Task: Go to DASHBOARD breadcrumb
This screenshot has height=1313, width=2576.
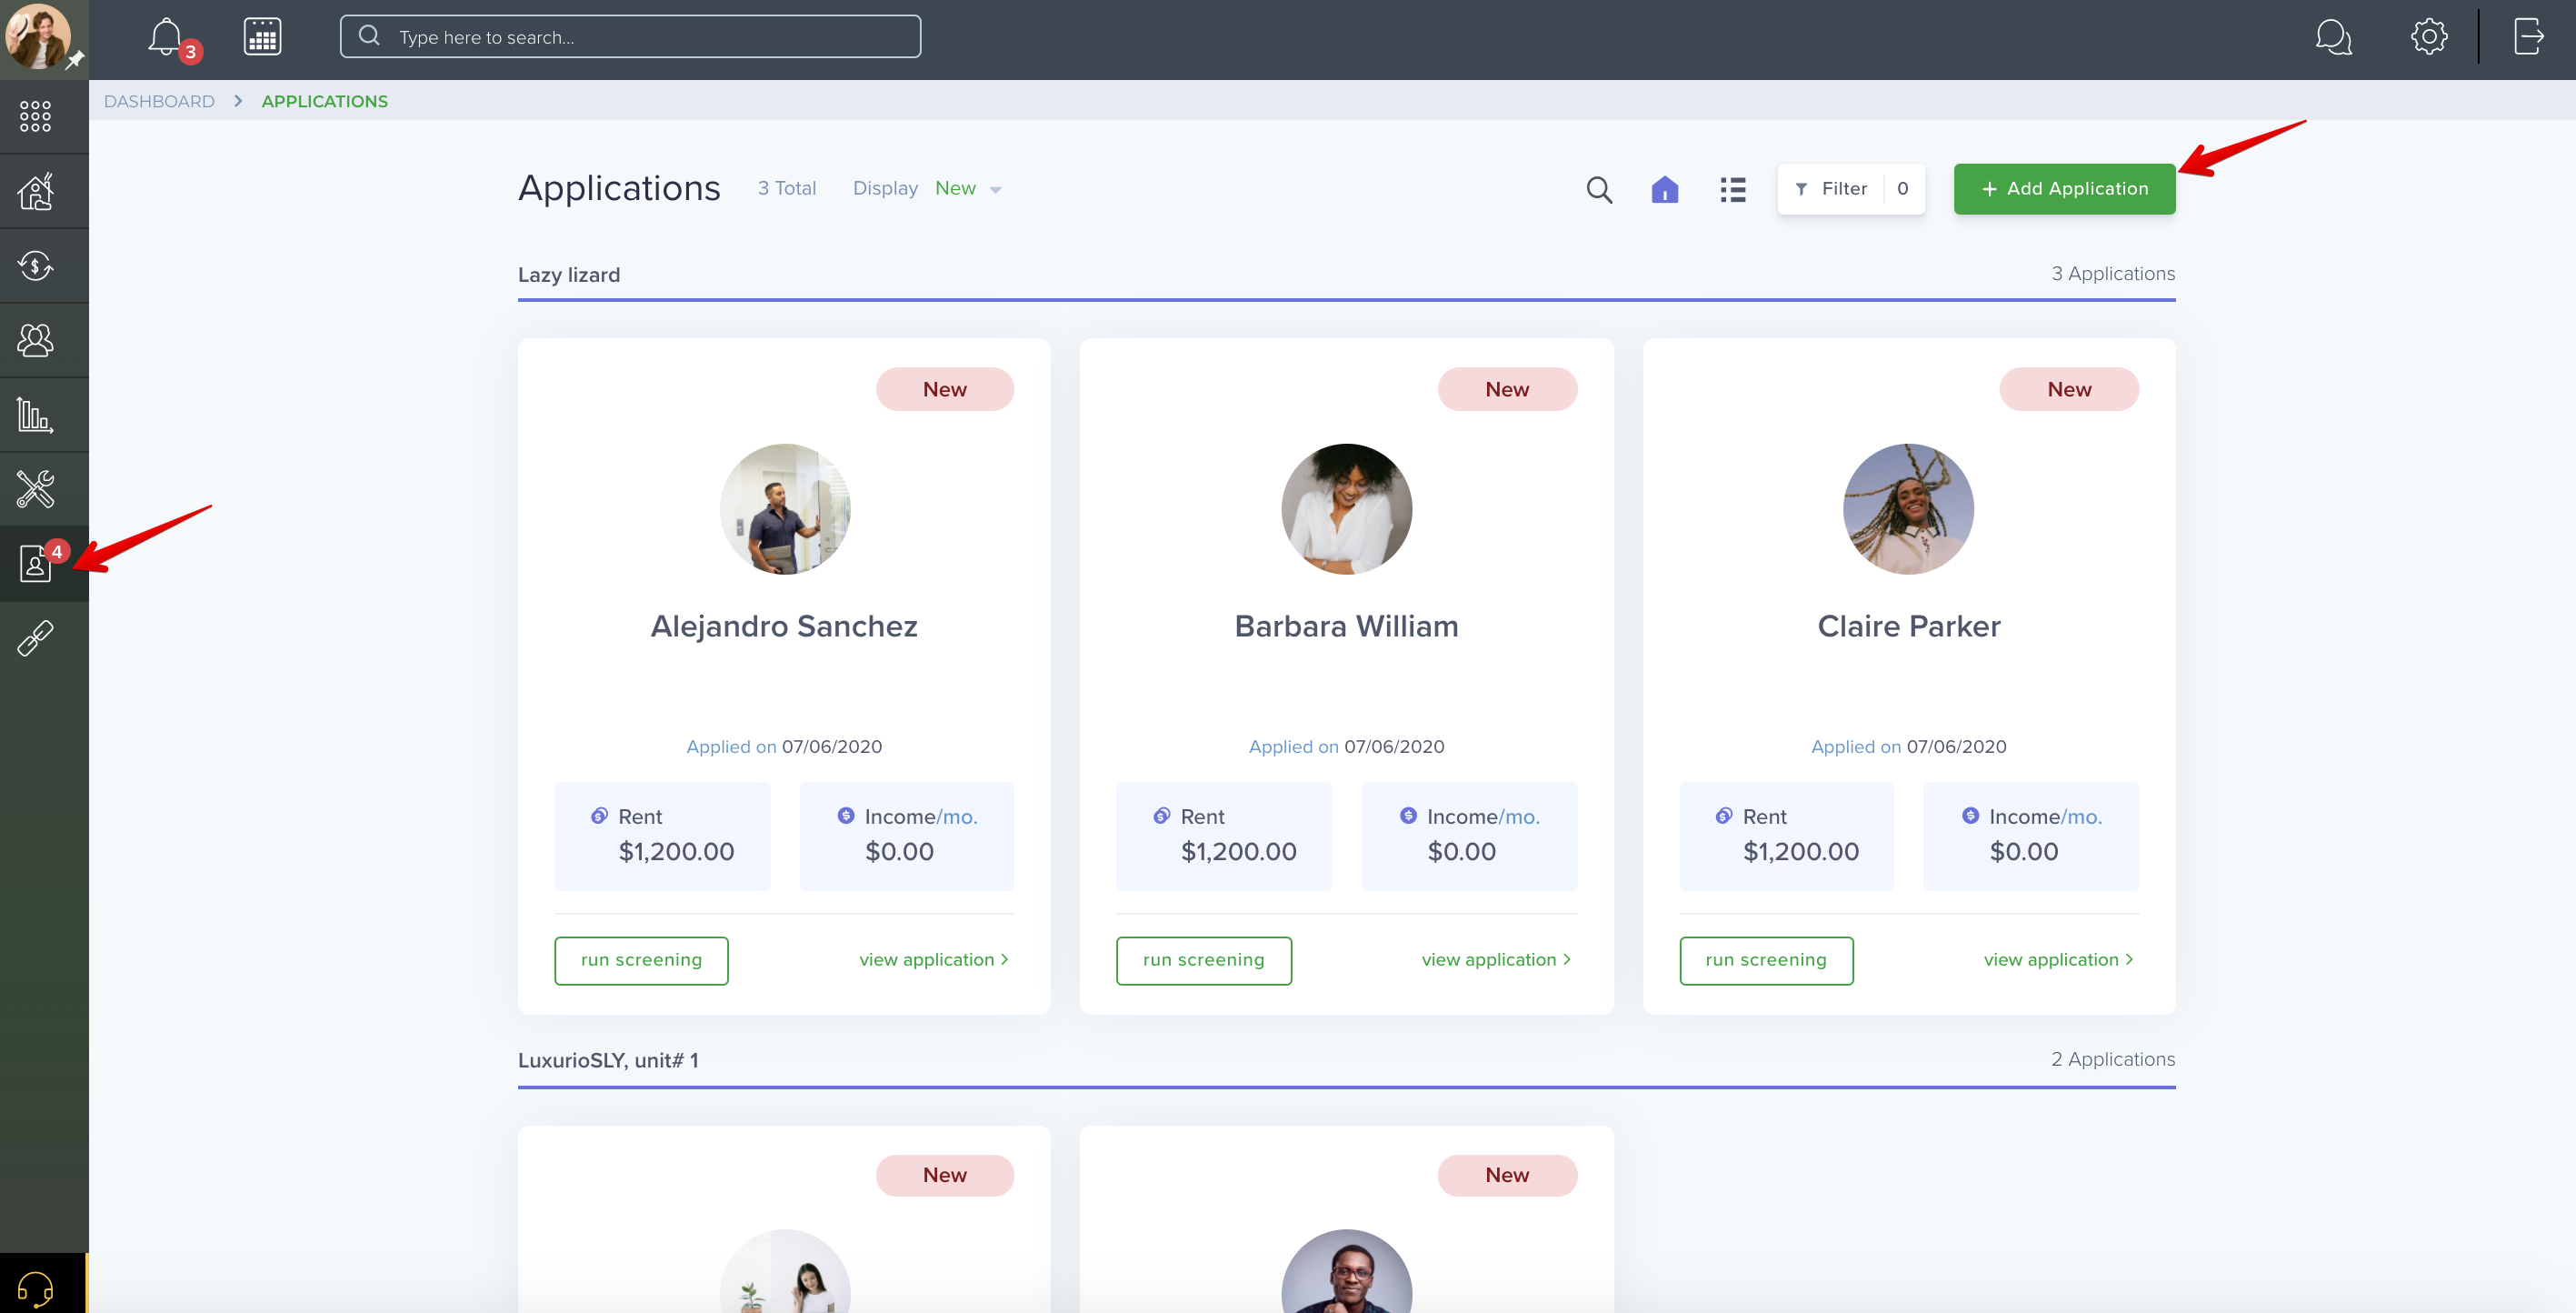Action: (159, 101)
